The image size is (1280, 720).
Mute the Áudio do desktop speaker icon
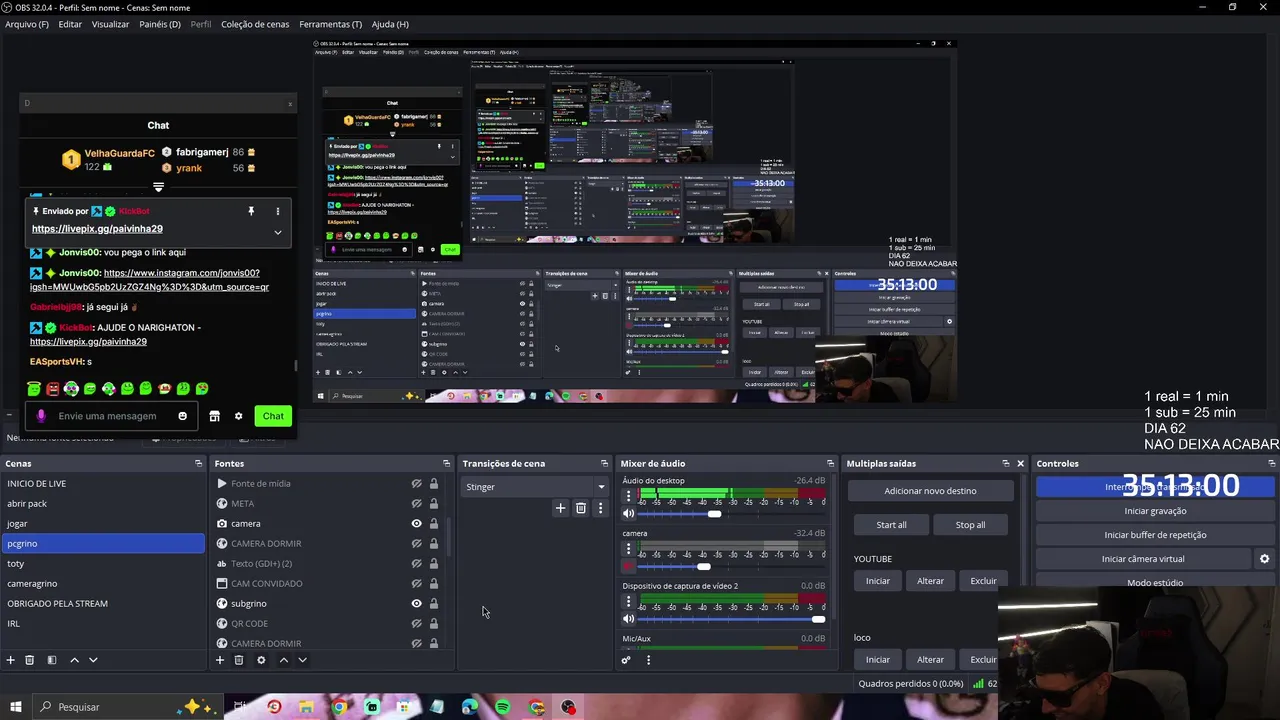[x=629, y=514]
